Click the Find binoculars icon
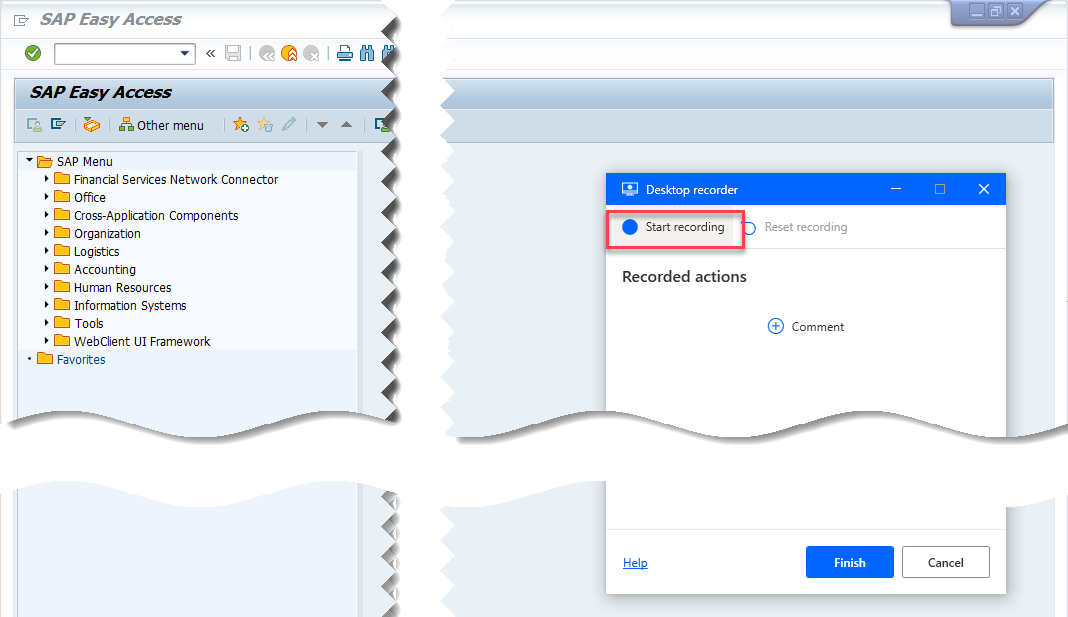 [367, 53]
